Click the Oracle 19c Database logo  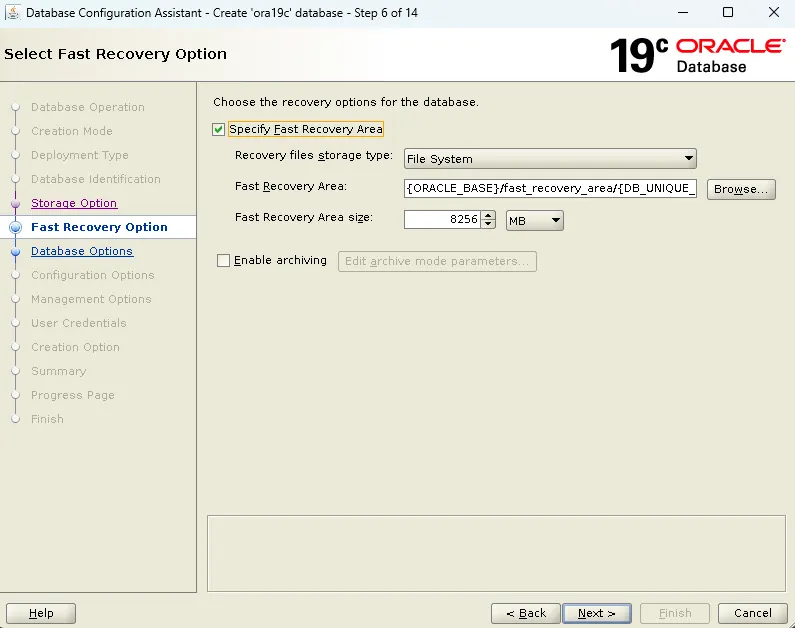[x=697, y=55]
